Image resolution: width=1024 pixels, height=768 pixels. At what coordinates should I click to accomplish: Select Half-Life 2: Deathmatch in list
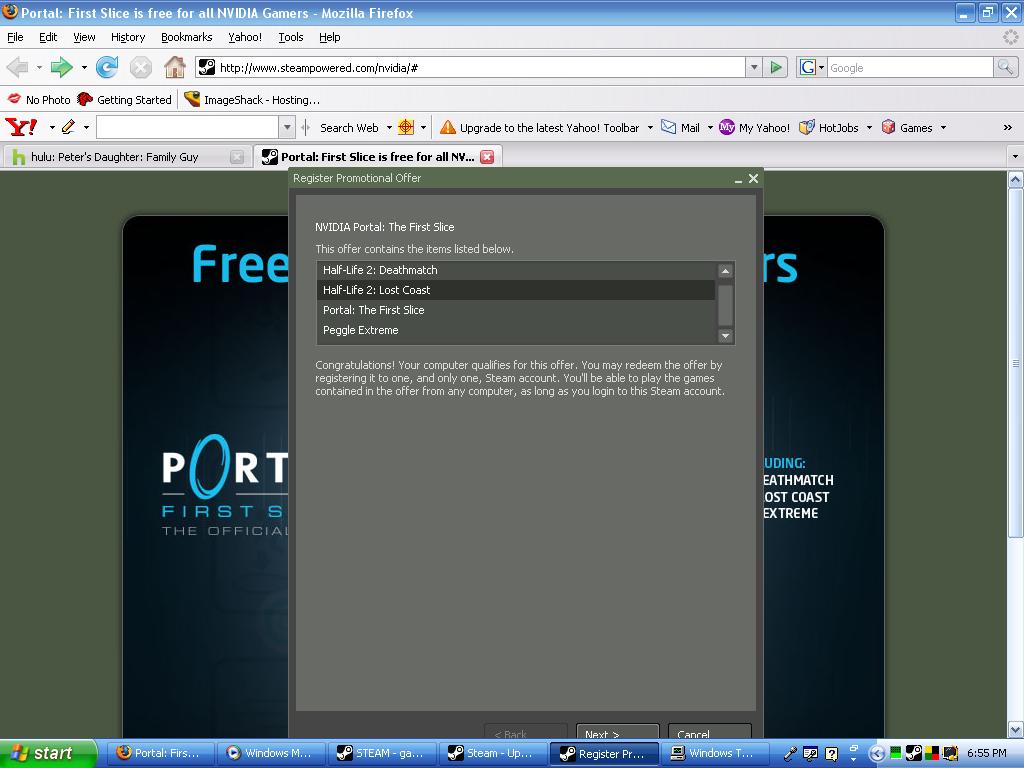[380, 270]
